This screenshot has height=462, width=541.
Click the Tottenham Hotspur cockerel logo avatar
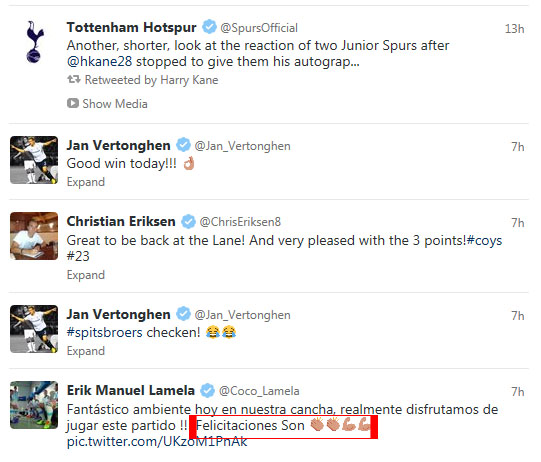pos(35,42)
